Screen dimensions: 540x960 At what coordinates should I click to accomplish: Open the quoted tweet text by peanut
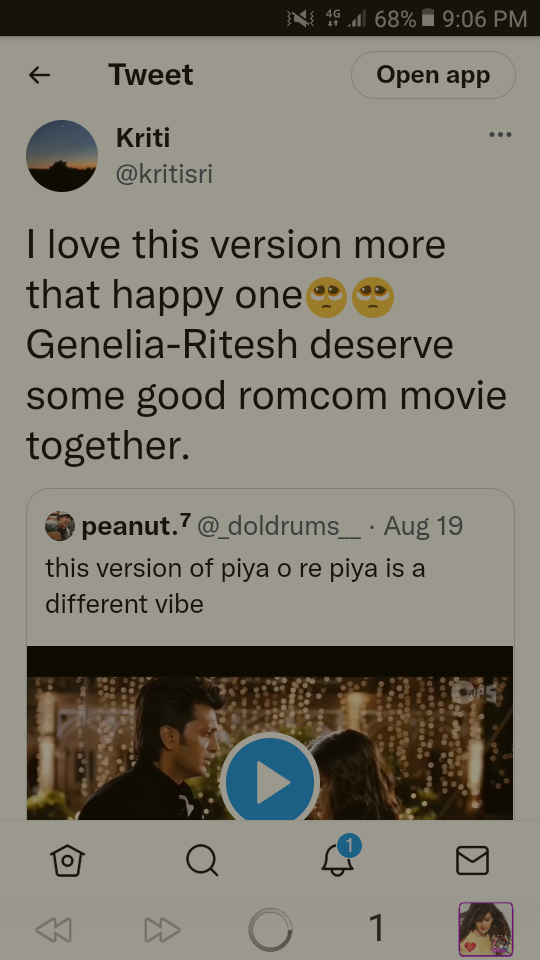[235, 587]
